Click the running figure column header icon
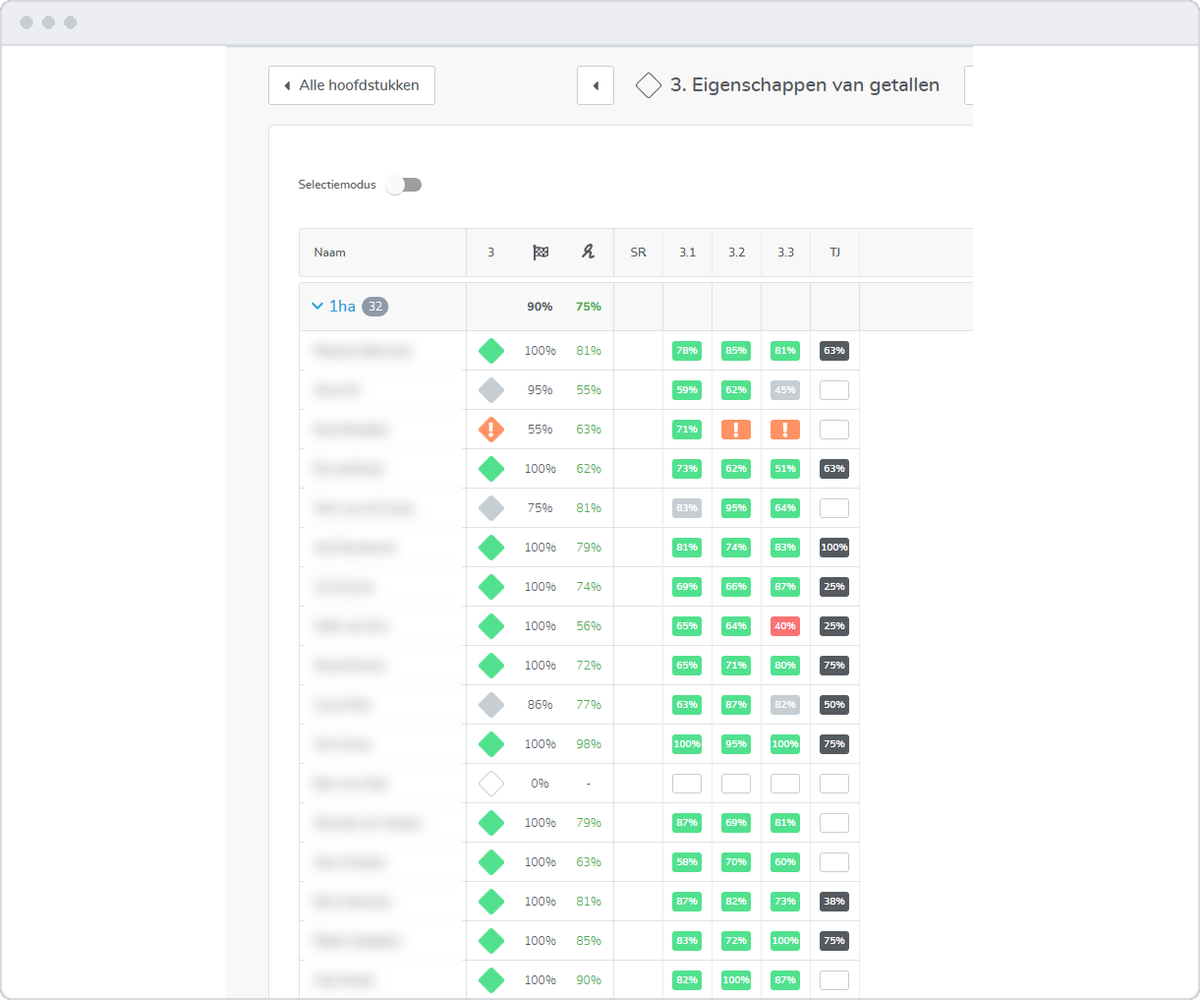 tap(588, 253)
